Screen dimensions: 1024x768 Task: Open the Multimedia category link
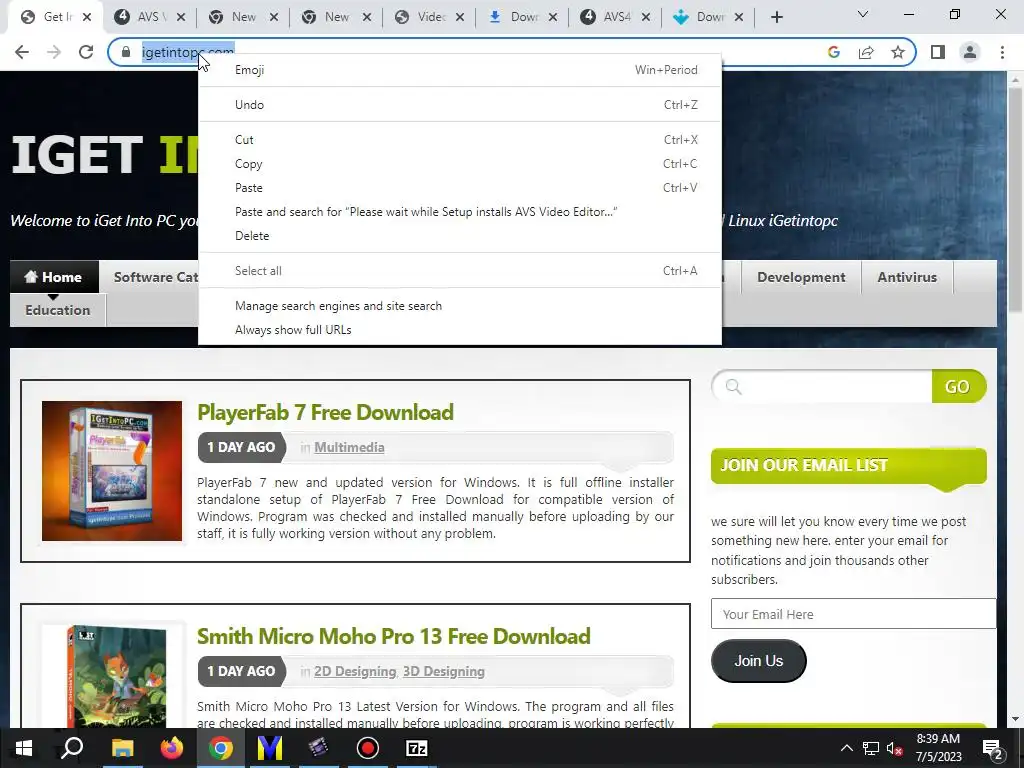click(x=349, y=447)
